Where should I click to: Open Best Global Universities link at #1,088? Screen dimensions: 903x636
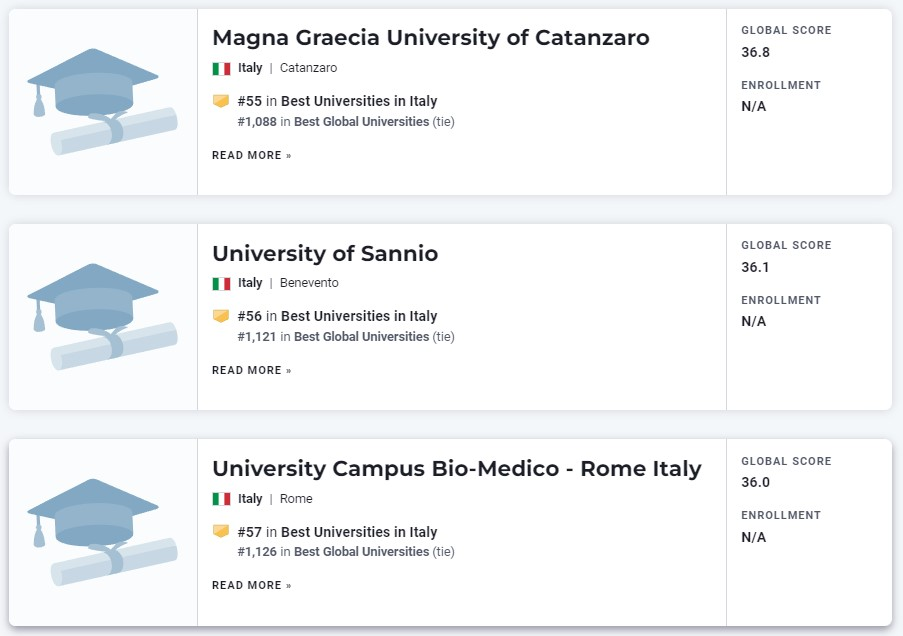[x=361, y=122]
